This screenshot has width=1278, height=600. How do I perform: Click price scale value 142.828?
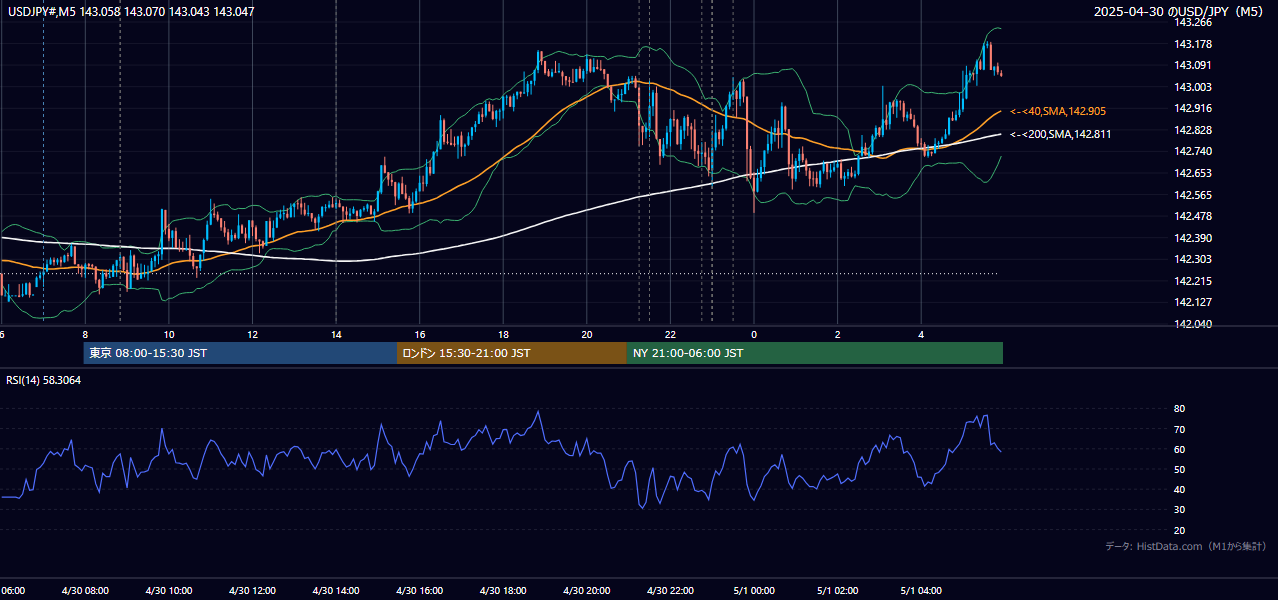click(x=1194, y=130)
